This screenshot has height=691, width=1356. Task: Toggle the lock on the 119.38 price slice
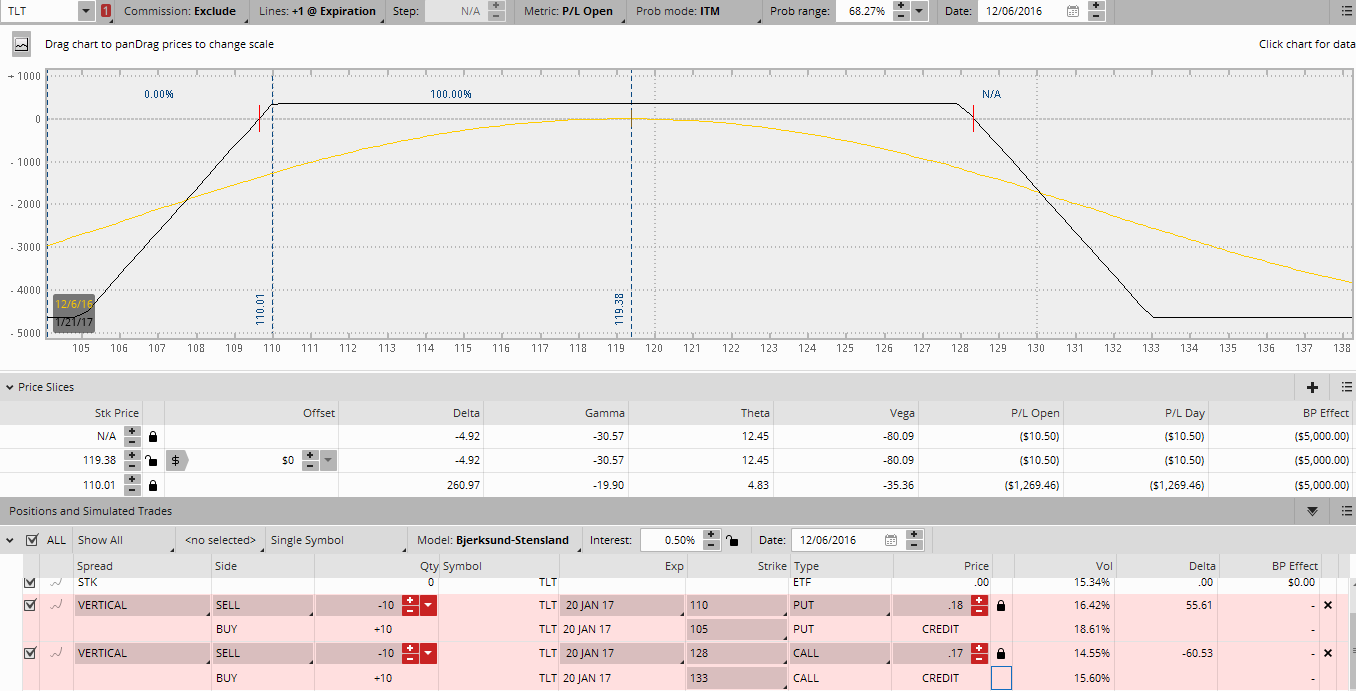tap(153, 461)
